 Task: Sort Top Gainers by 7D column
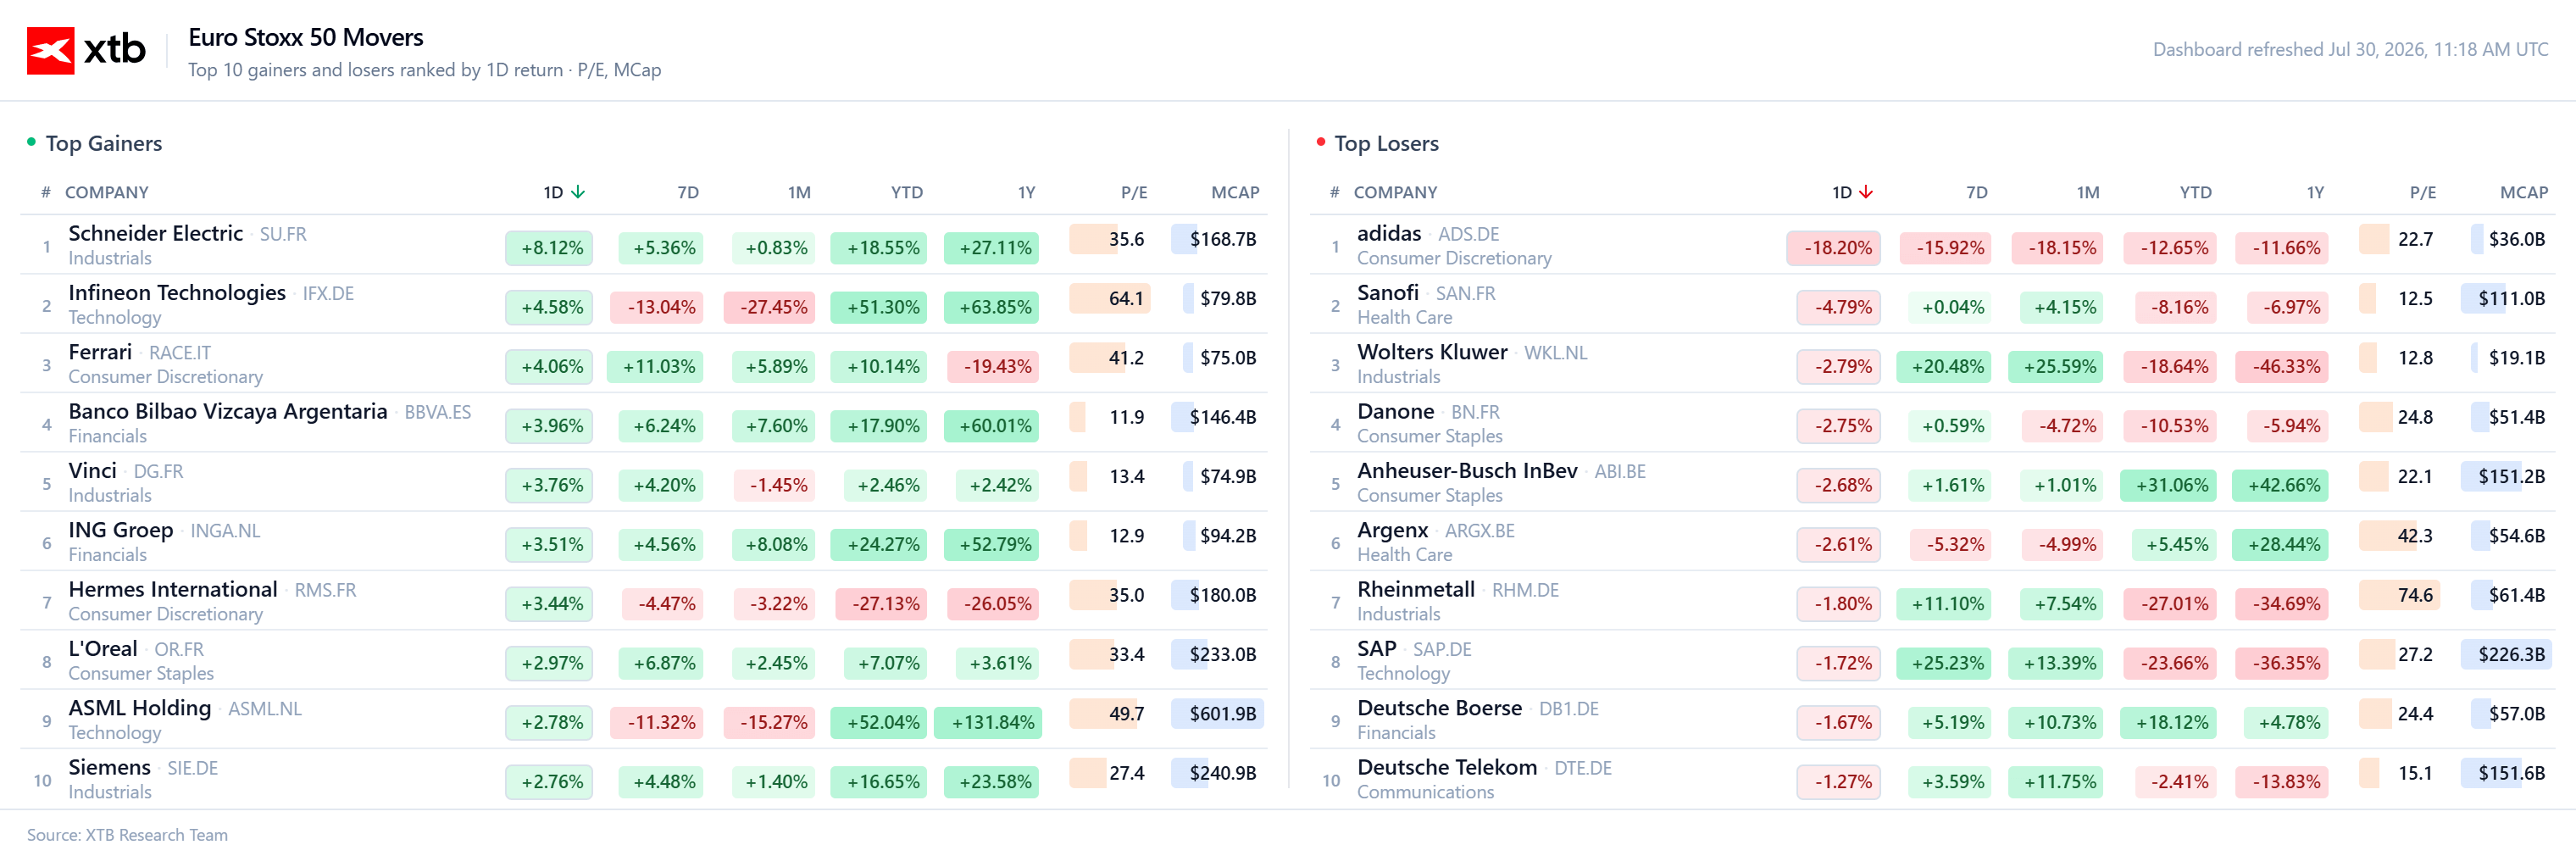688,192
